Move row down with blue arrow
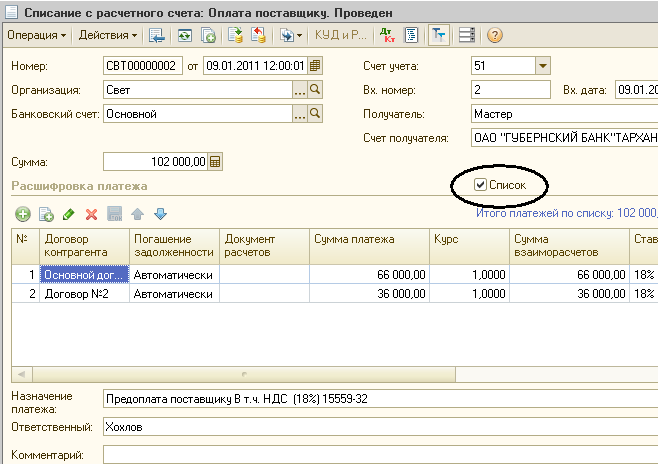658x464 pixels. [160, 214]
